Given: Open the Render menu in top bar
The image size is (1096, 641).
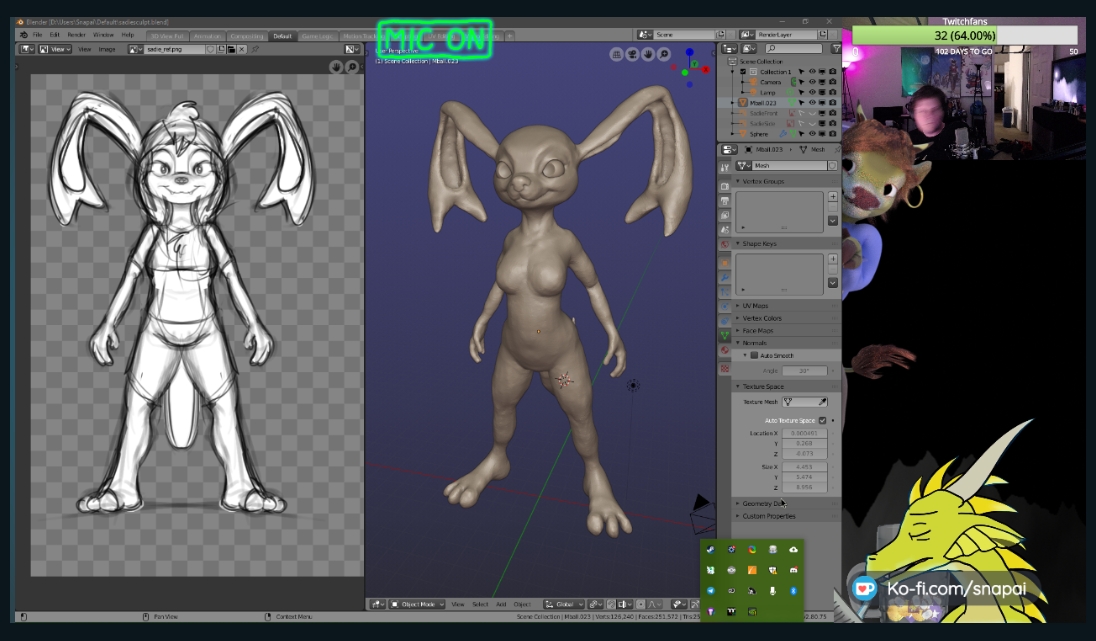Looking at the screenshot, I should click(76, 35).
